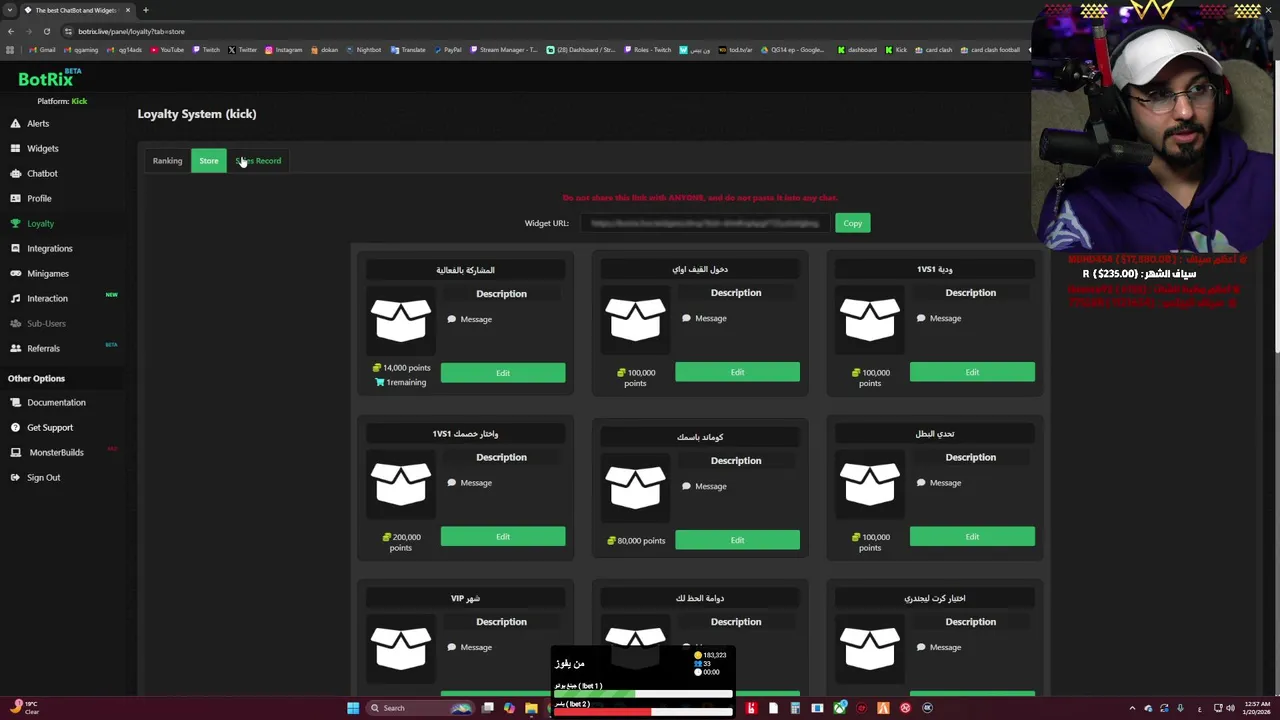Edit the كوماند باسمك store item
Image resolution: width=1280 pixels, height=720 pixels.
tap(737, 540)
